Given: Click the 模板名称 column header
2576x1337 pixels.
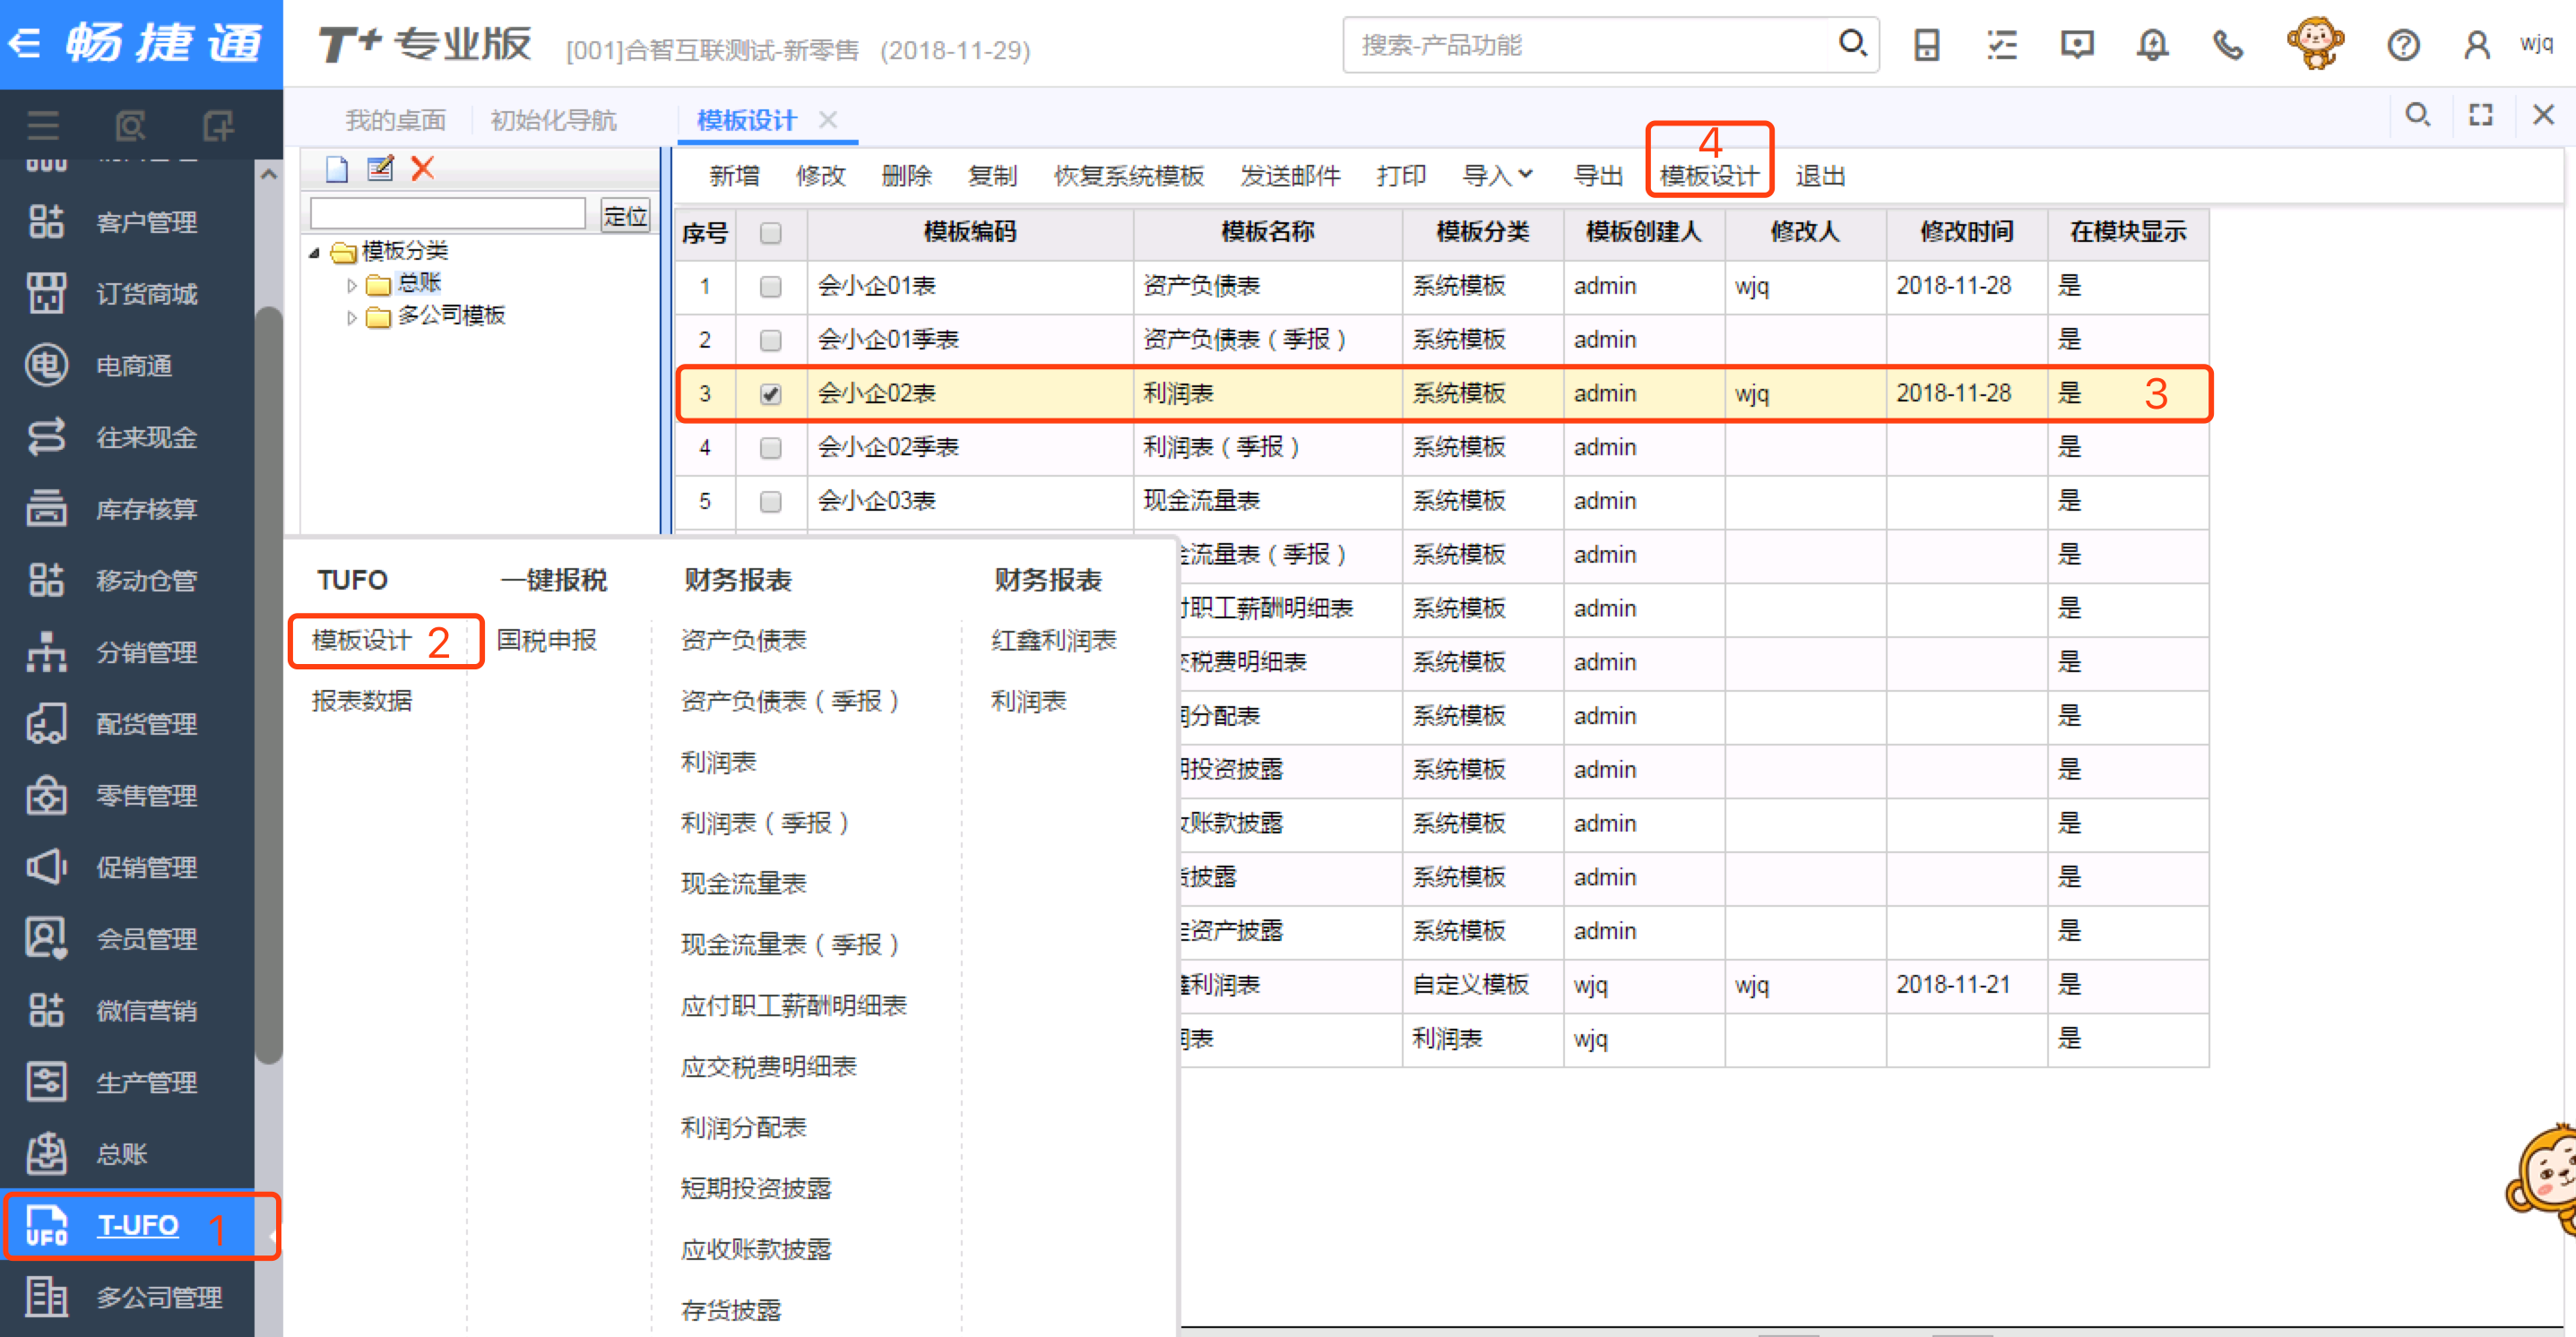Looking at the screenshot, I should pos(1267,233).
